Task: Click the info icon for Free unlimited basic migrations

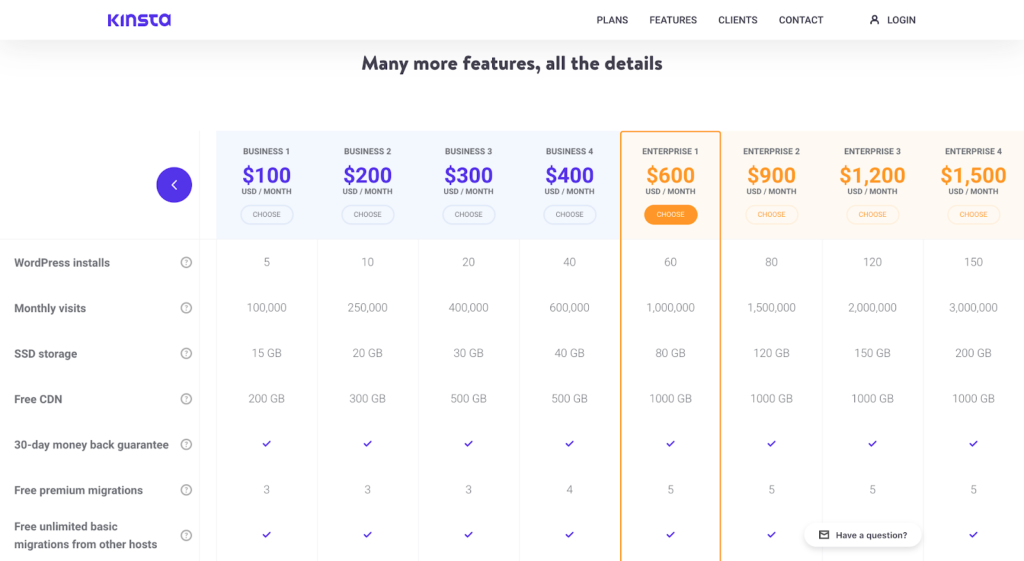Action: [x=186, y=535]
